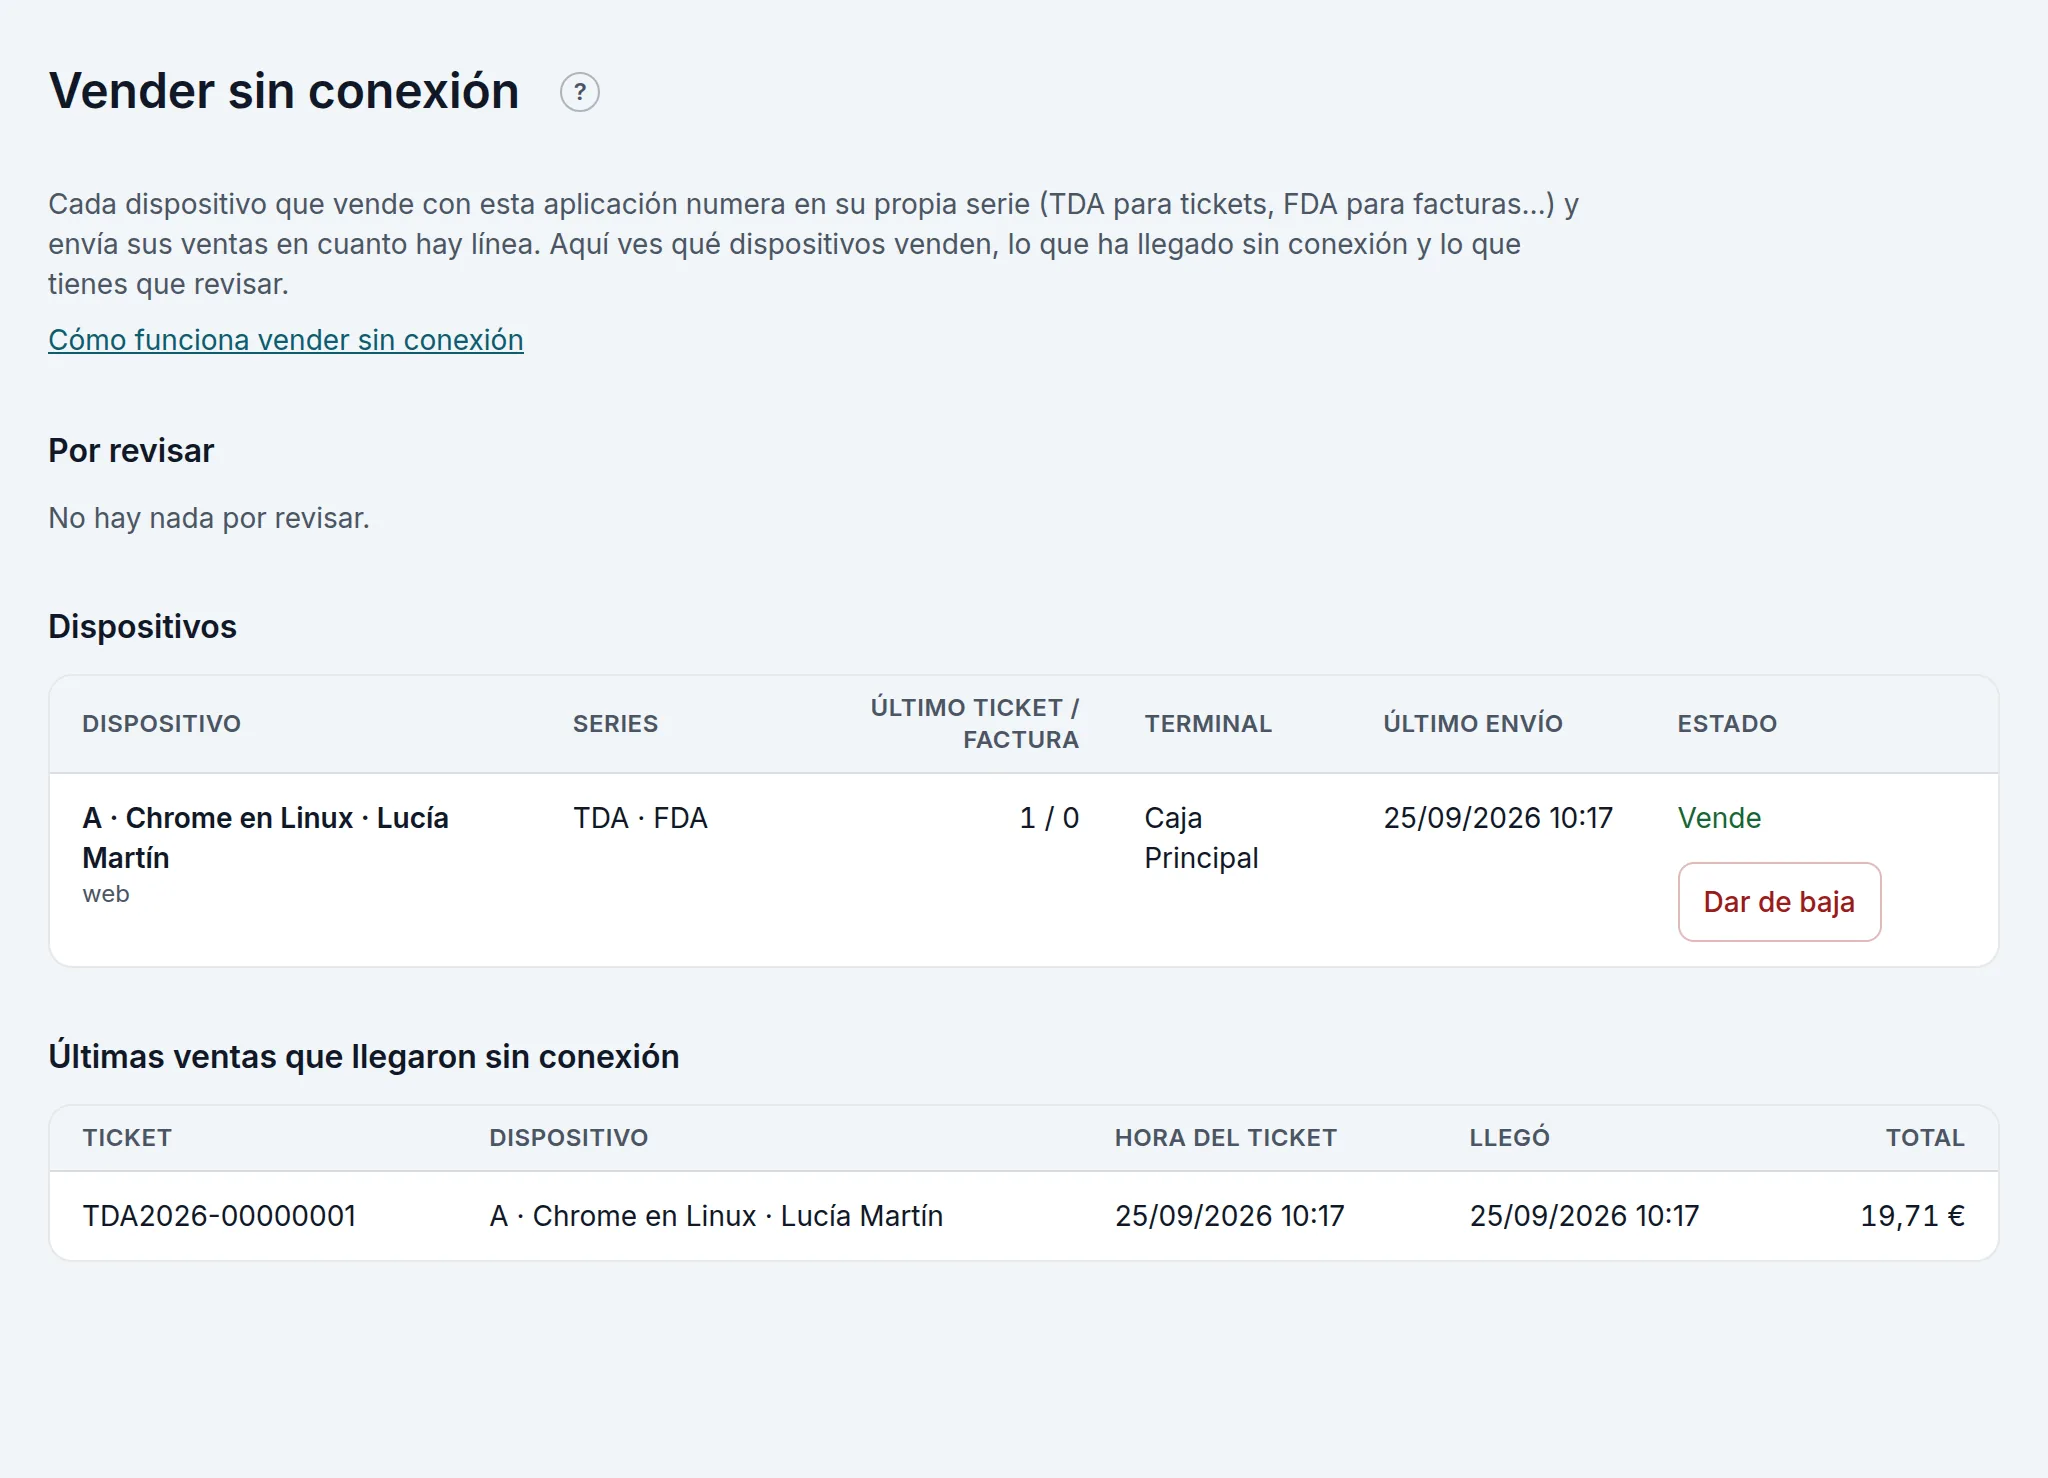Click the total '19,71 €'

pyautogui.click(x=1912, y=1216)
